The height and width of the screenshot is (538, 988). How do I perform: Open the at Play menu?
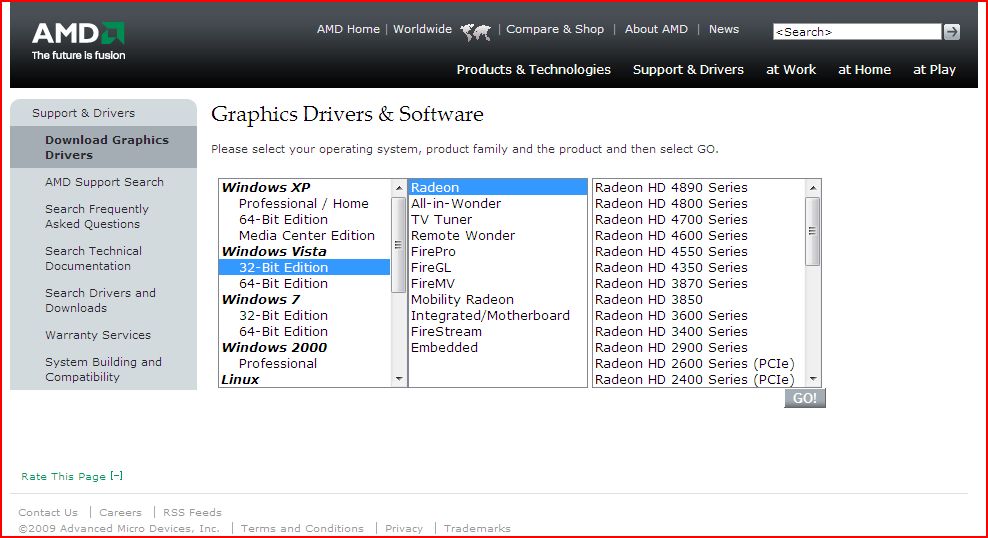(934, 69)
